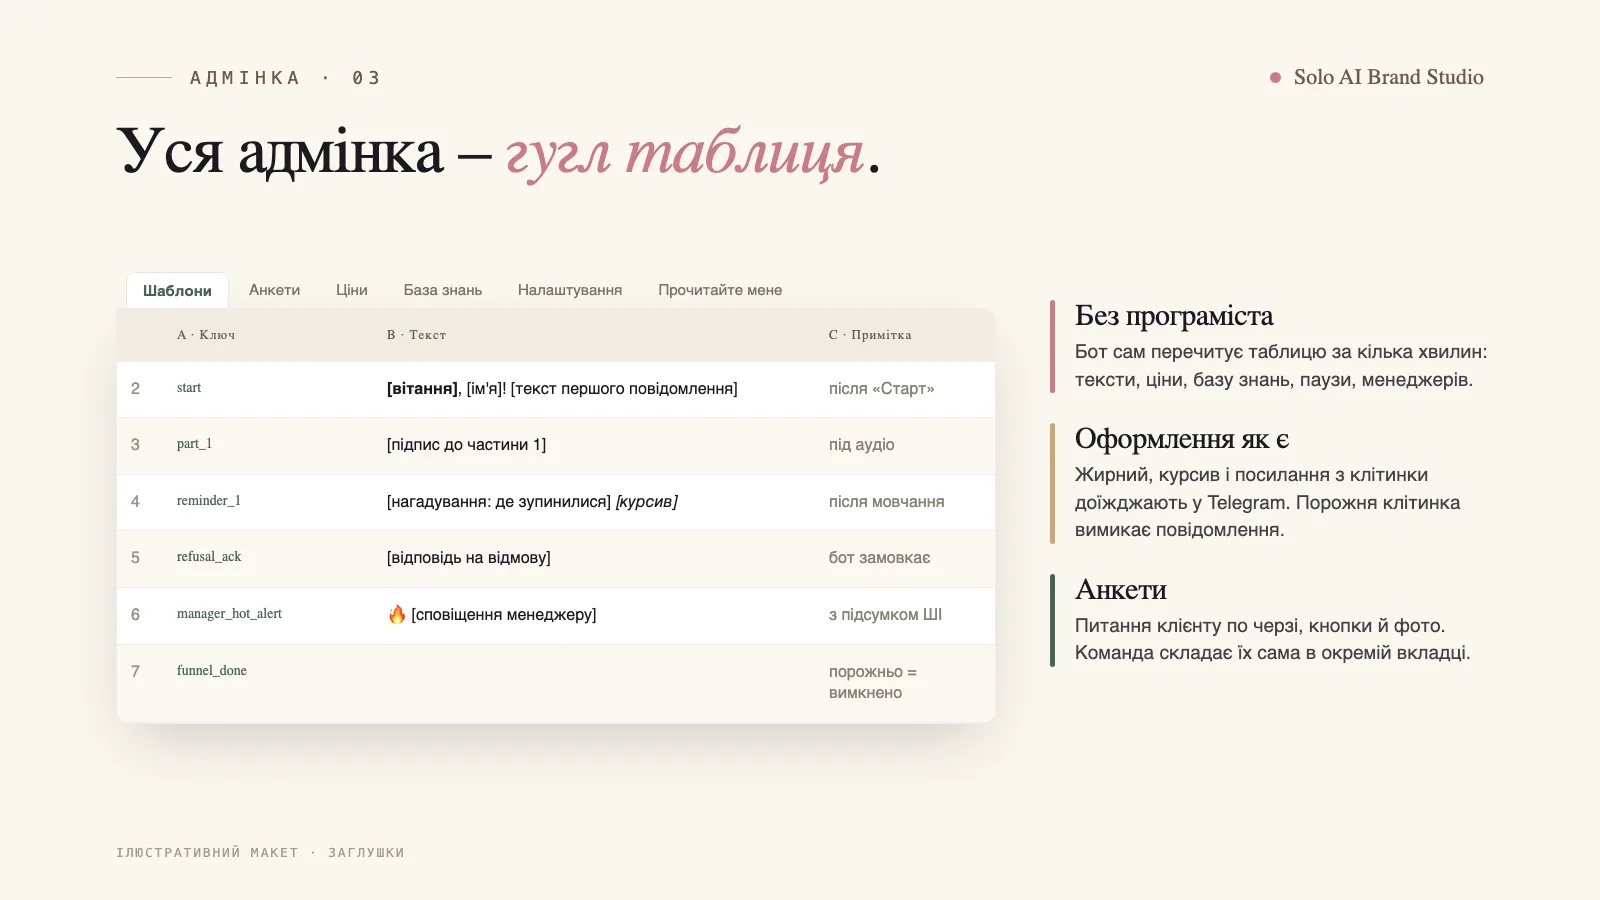Select the Ціни tab
Screen dimensions: 1600x900
pos(352,290)
